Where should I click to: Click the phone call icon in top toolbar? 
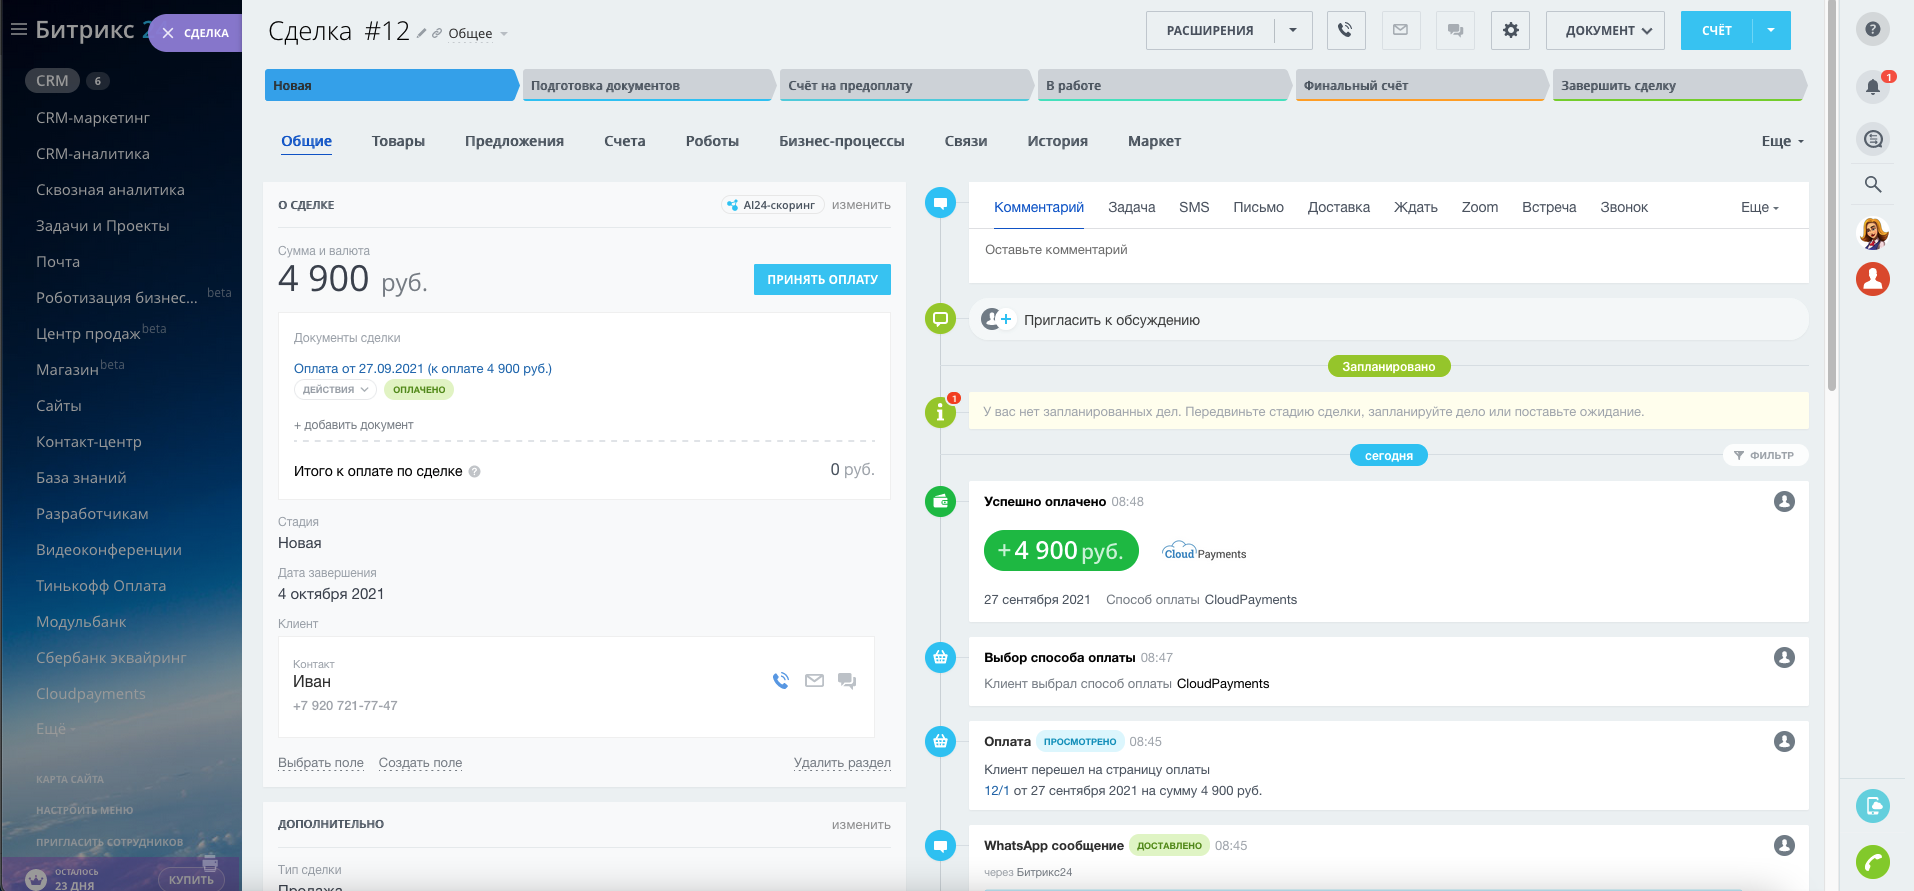1346,30
